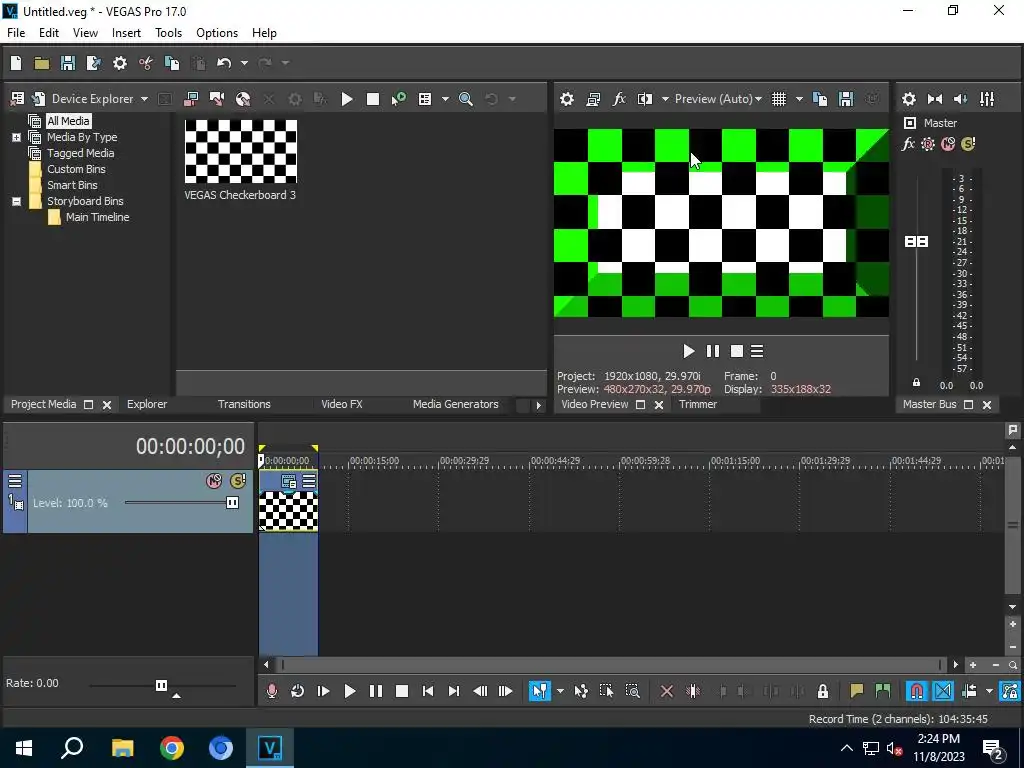1024x768 pixels.
Task: Open the Overlays dropdown arrow
Action: pos(799,99)
